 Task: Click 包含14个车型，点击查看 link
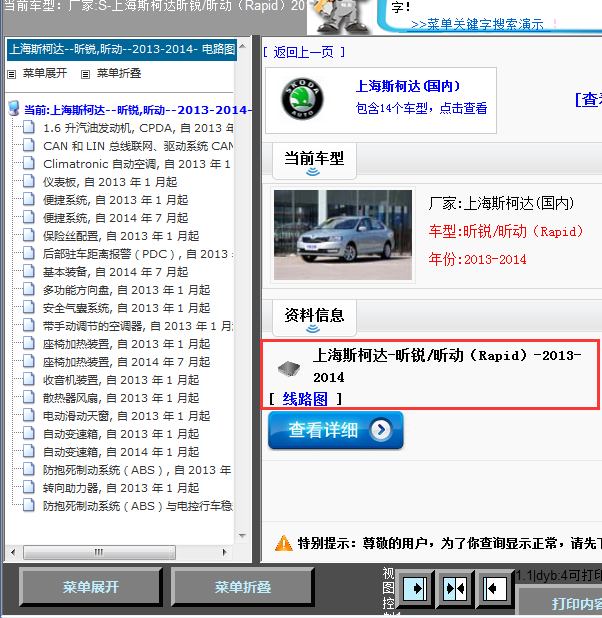click(x=421, y=108)
